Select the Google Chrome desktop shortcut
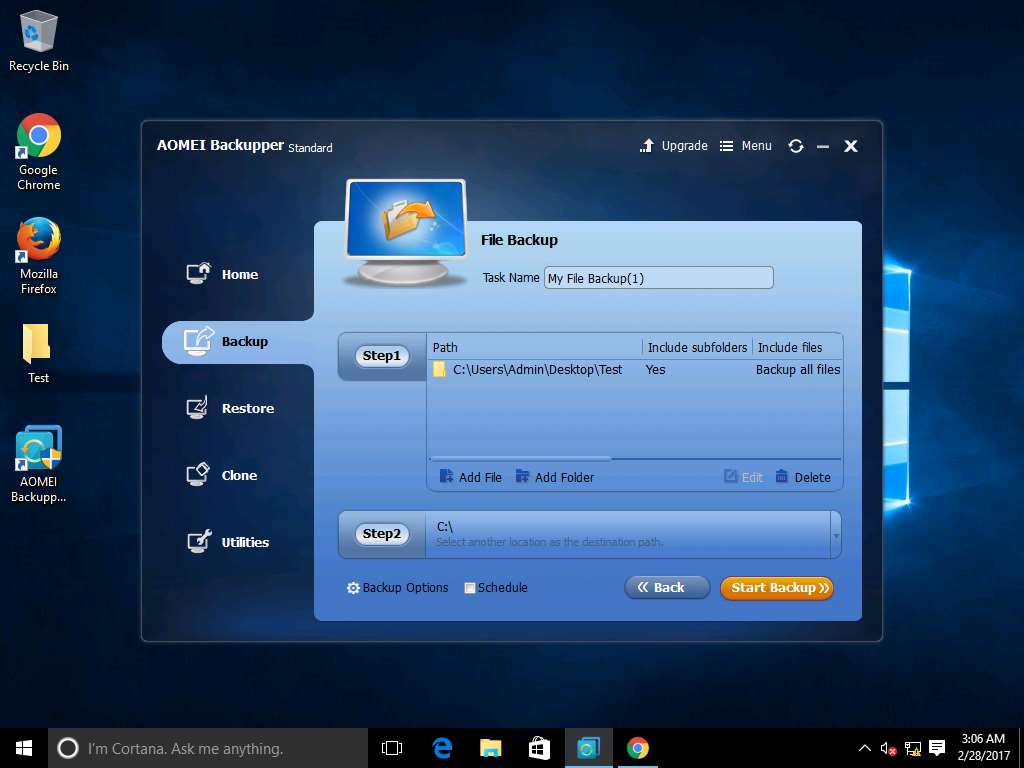Image resolution: width=1024 pixels, height=768 pixels. (x=39, y=153)
